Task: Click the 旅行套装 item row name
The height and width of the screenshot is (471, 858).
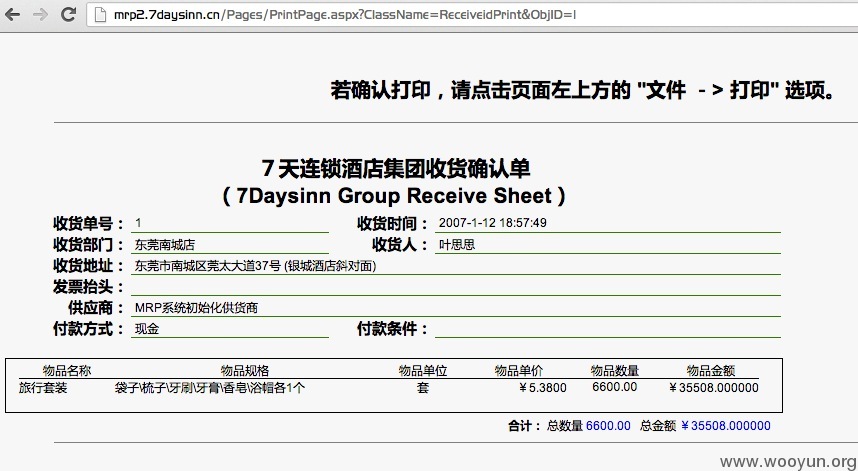Action: click(x=43, y=388)
